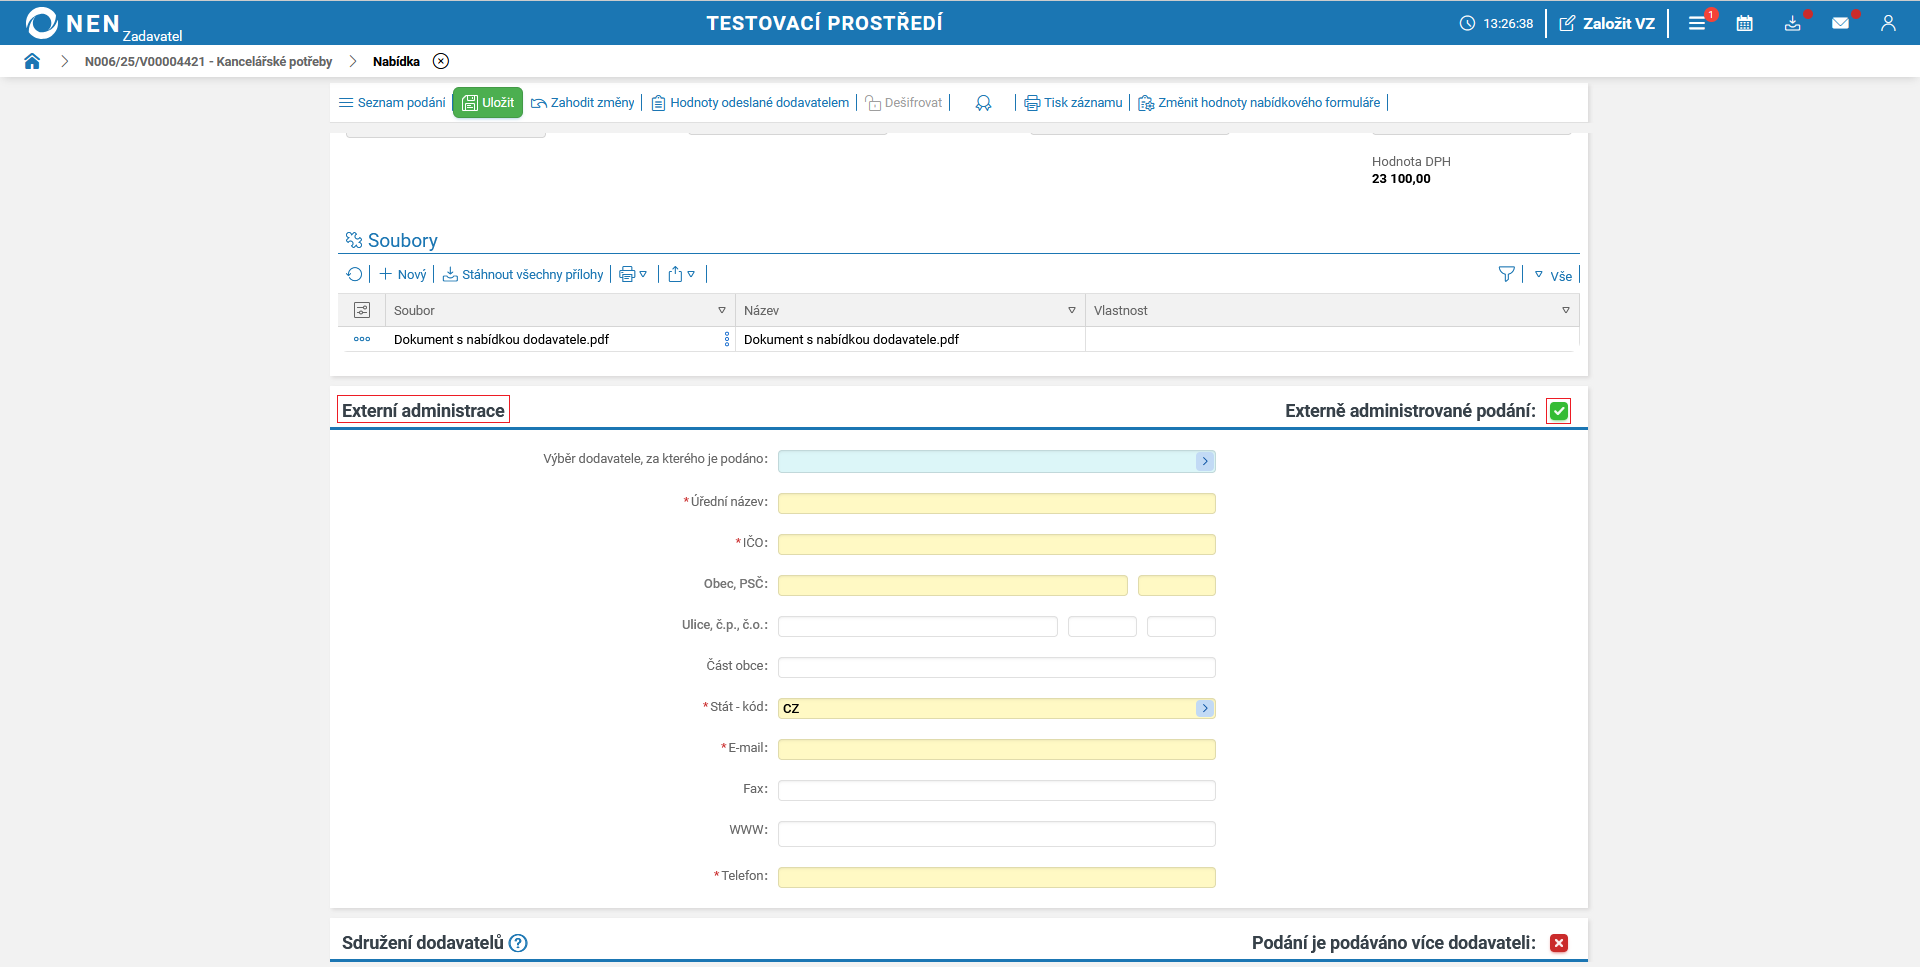
Task: Refresh the Soubory file list
Action: click(x=354, y=274)
